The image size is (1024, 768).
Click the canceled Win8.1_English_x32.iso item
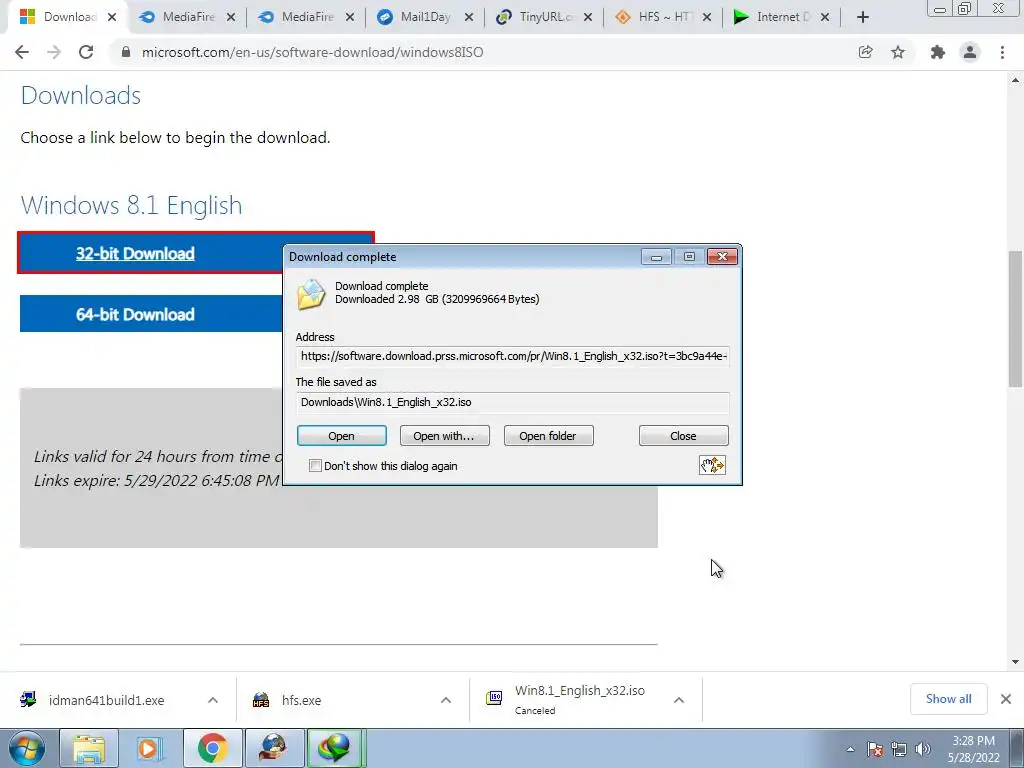click(x=579, y=700)
